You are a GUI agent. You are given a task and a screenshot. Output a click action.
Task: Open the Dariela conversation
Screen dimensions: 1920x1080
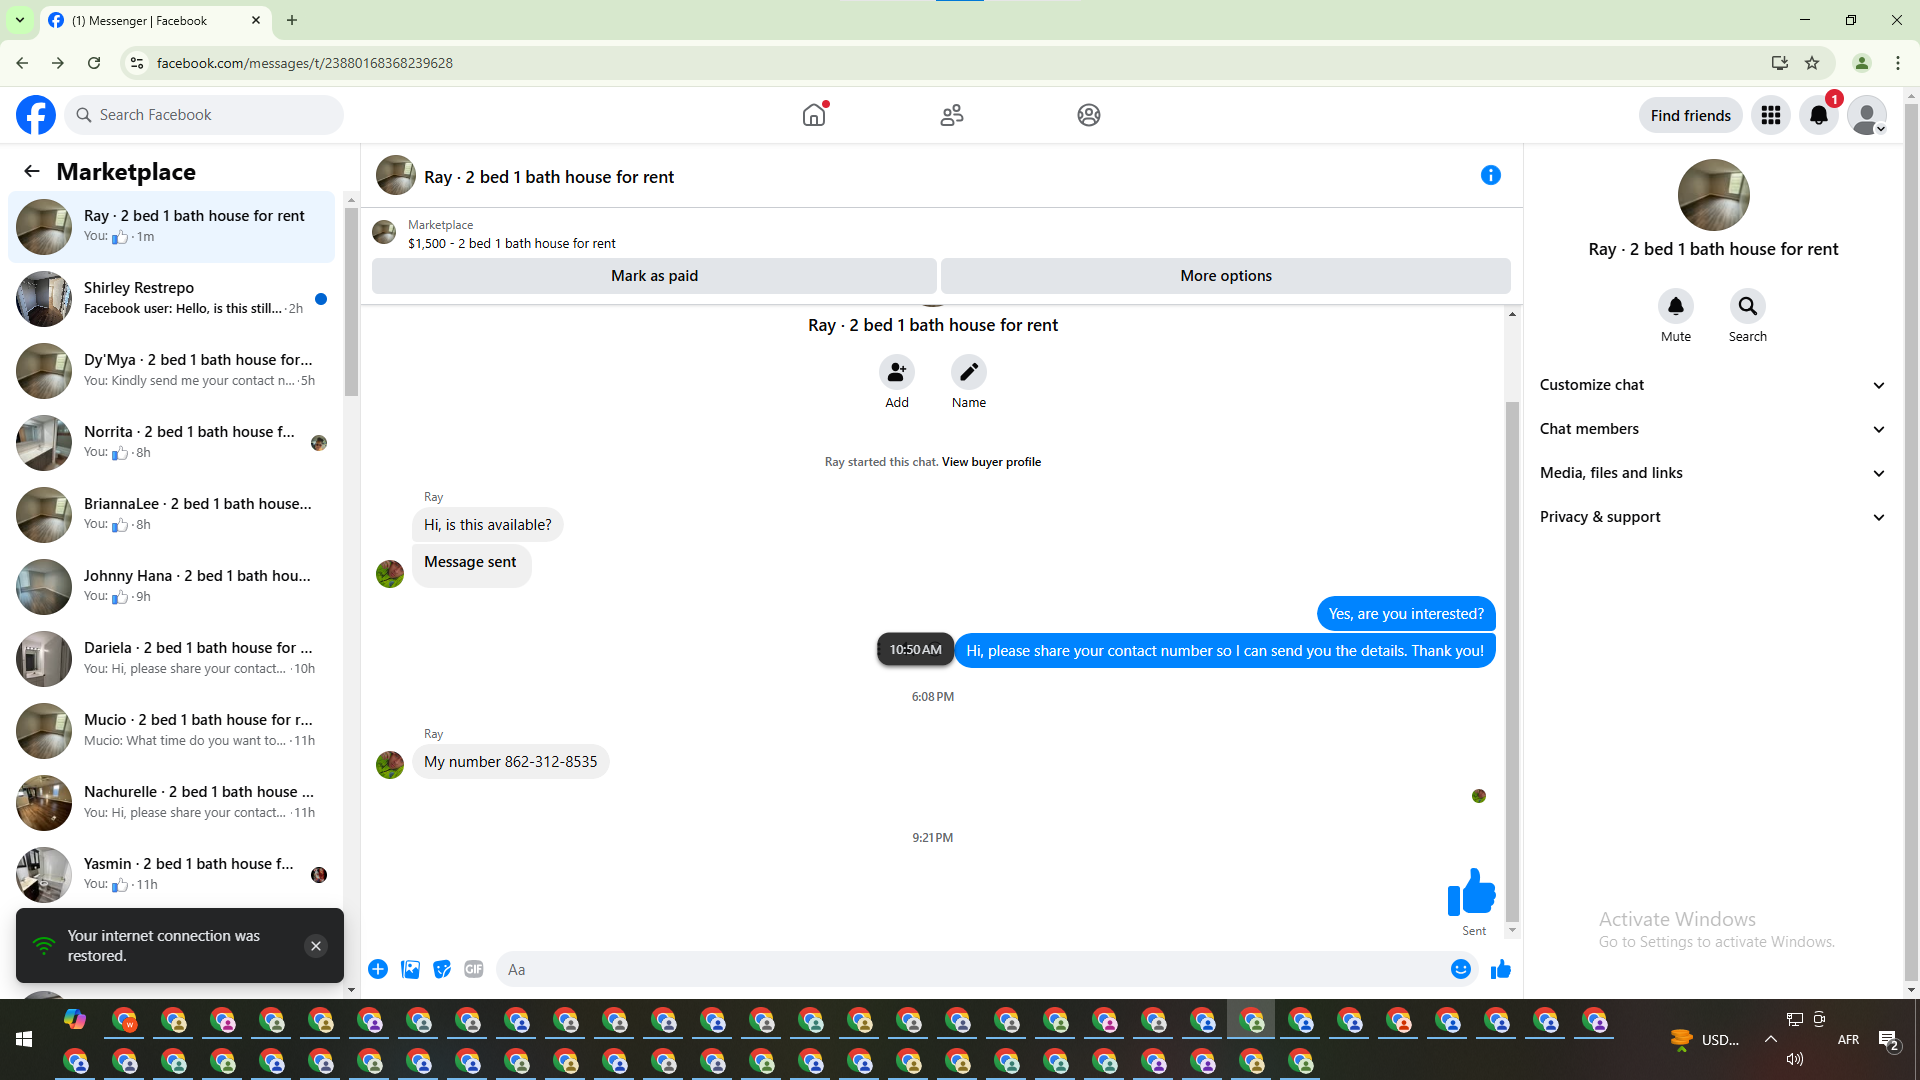tap(172, 659)
